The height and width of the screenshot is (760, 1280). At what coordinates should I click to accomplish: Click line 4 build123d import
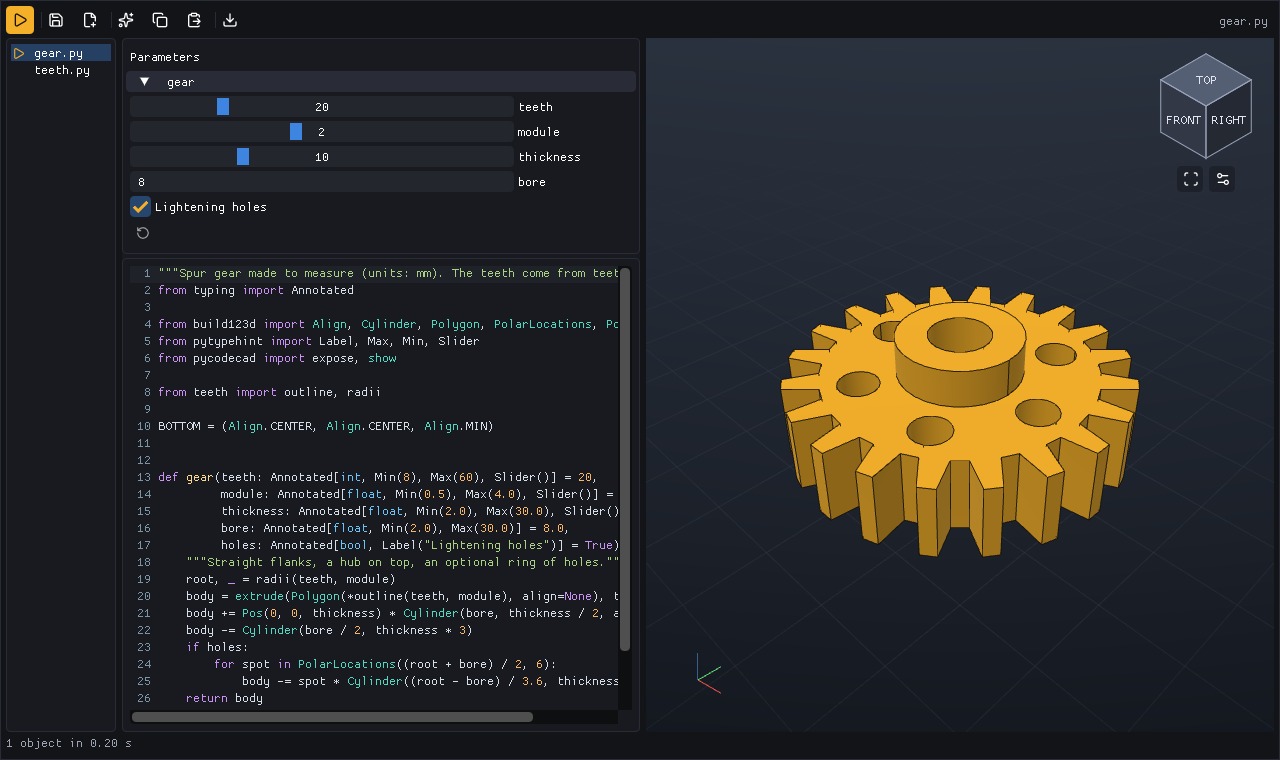click(388, 324)
